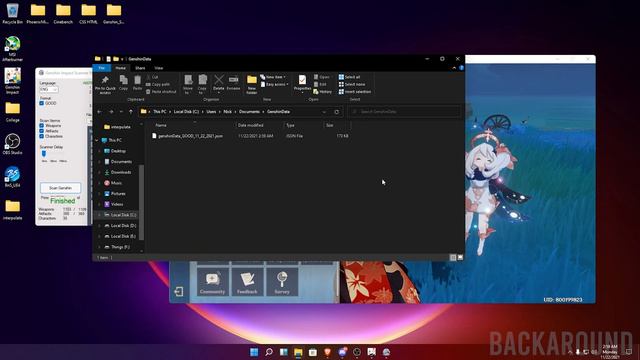Screen dimensions: 640x360
Task: Click Local Disk (C:) in breadcrumb
Action: coord(186,111)
